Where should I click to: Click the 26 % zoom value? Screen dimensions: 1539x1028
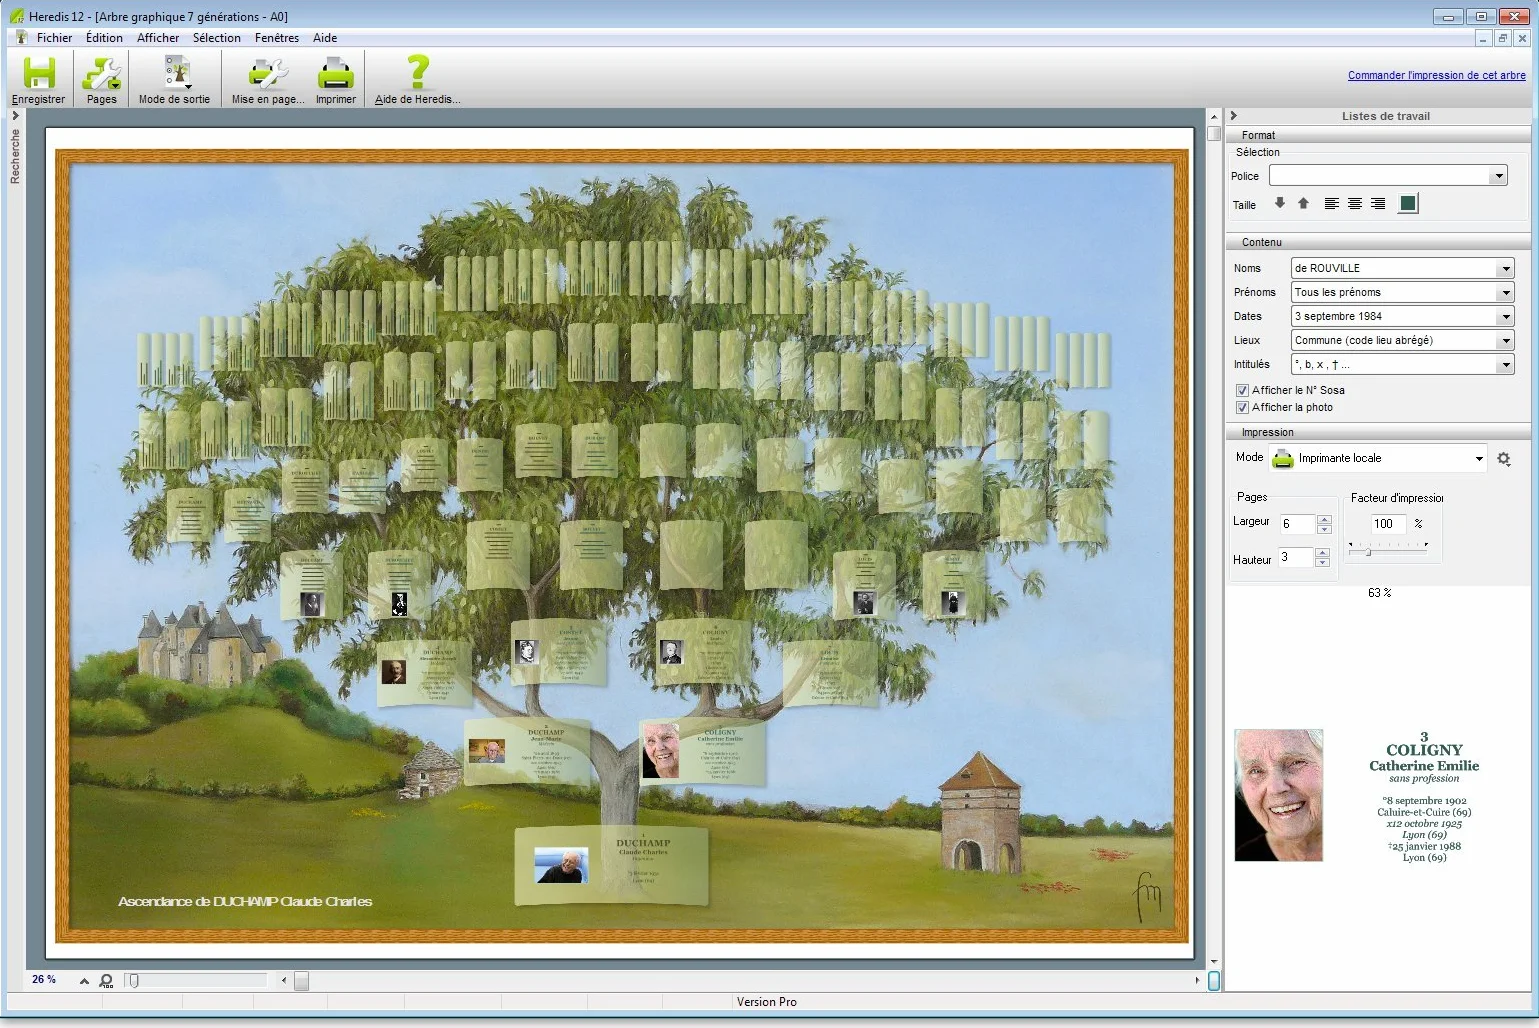click(x=44, y=979)
